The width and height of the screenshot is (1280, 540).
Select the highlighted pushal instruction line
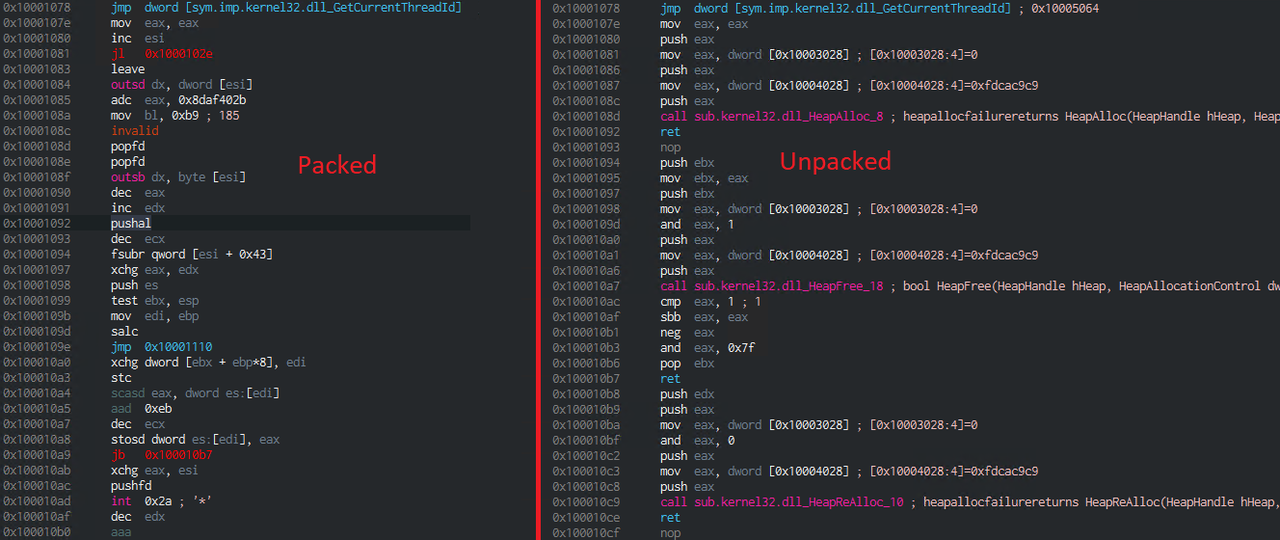tap(131, 224)
